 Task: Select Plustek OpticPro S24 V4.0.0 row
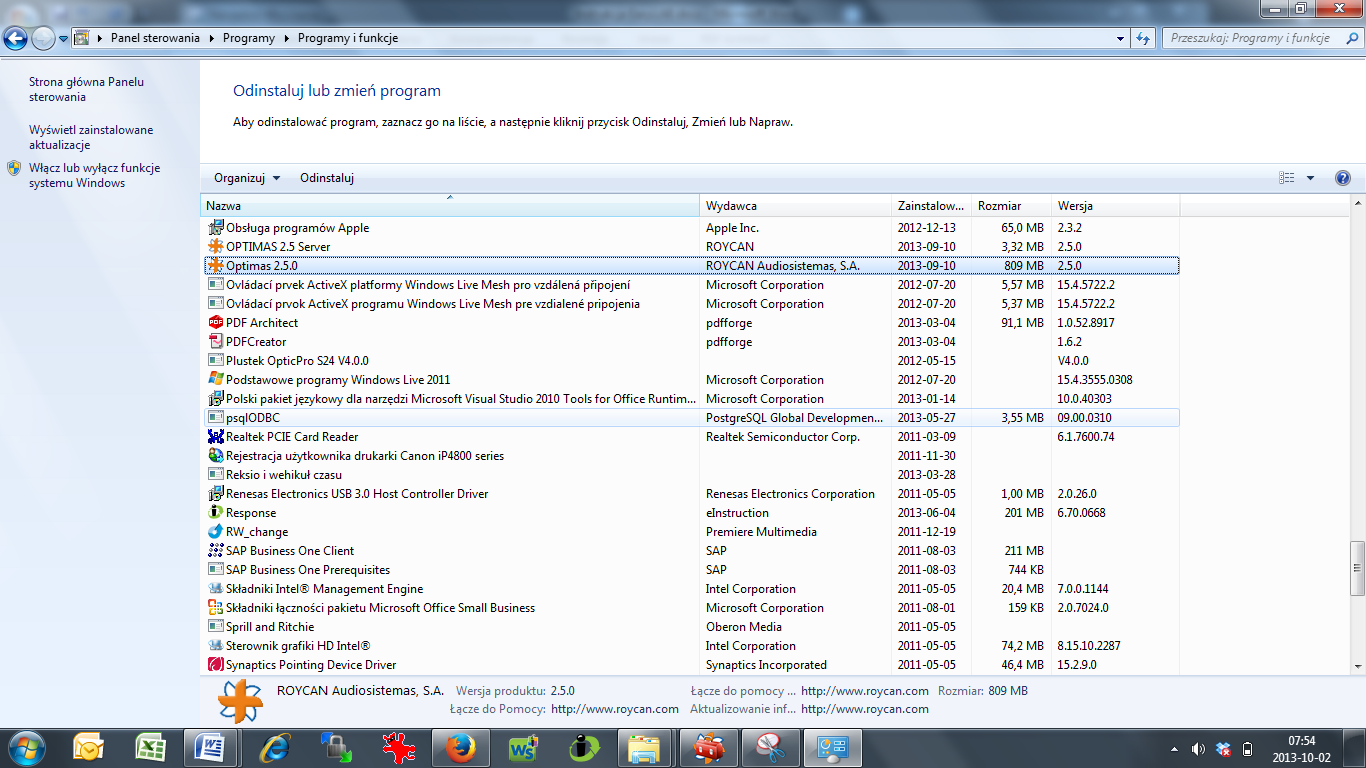pos(691,361)
